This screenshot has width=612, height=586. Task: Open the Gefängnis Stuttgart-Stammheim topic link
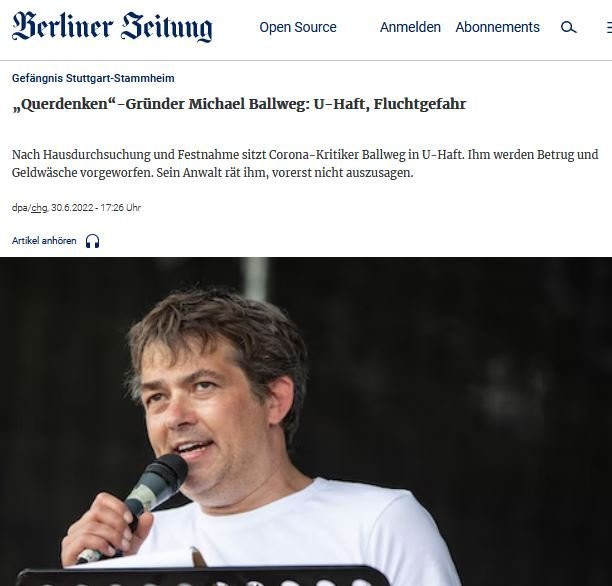93,78
